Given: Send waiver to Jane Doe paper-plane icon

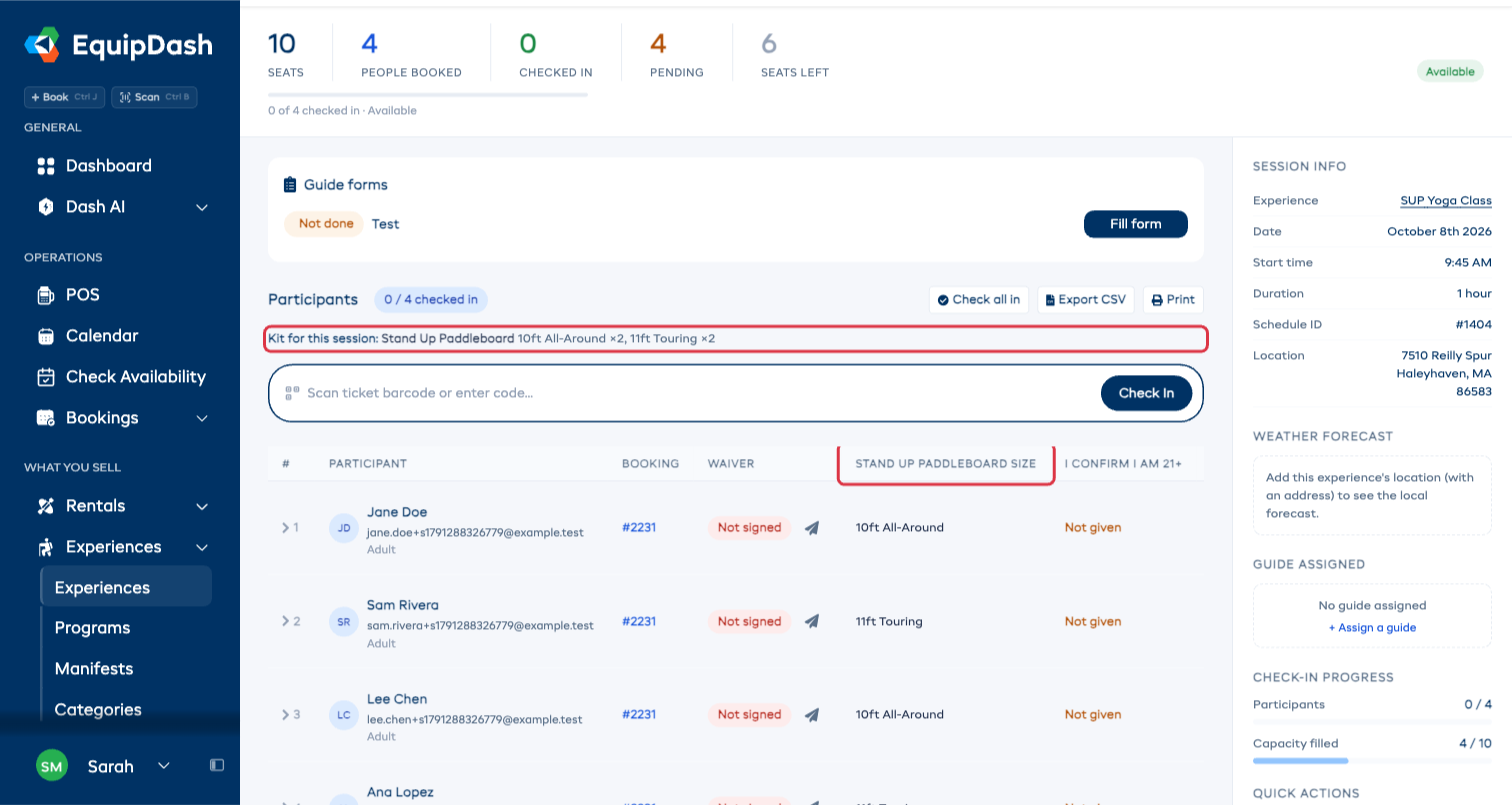Looking at the screenshot, I should coord(812,528).
